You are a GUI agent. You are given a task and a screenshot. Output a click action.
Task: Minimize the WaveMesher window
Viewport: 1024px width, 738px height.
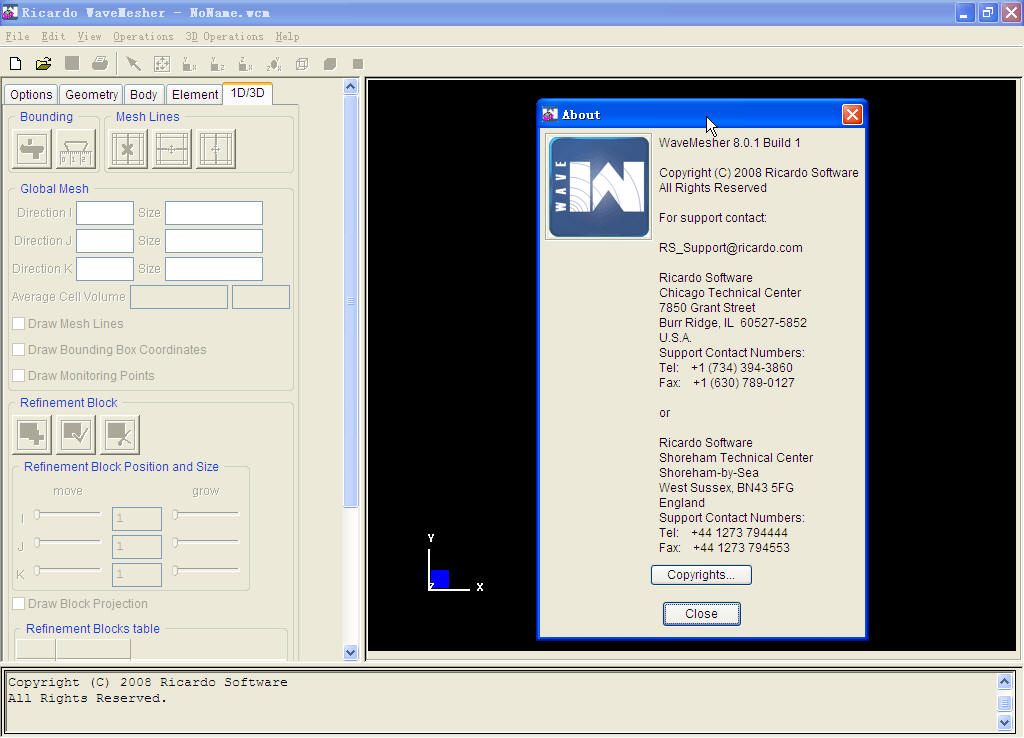click(964, 12)
